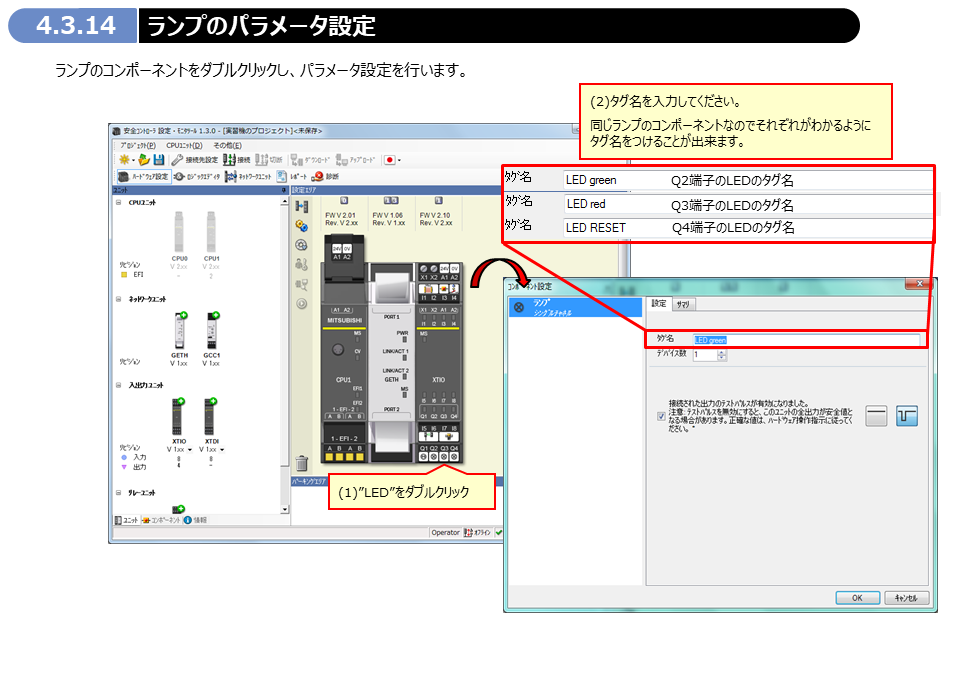Click the Q2 lamp output icon on XTIO

pos(433,457)
